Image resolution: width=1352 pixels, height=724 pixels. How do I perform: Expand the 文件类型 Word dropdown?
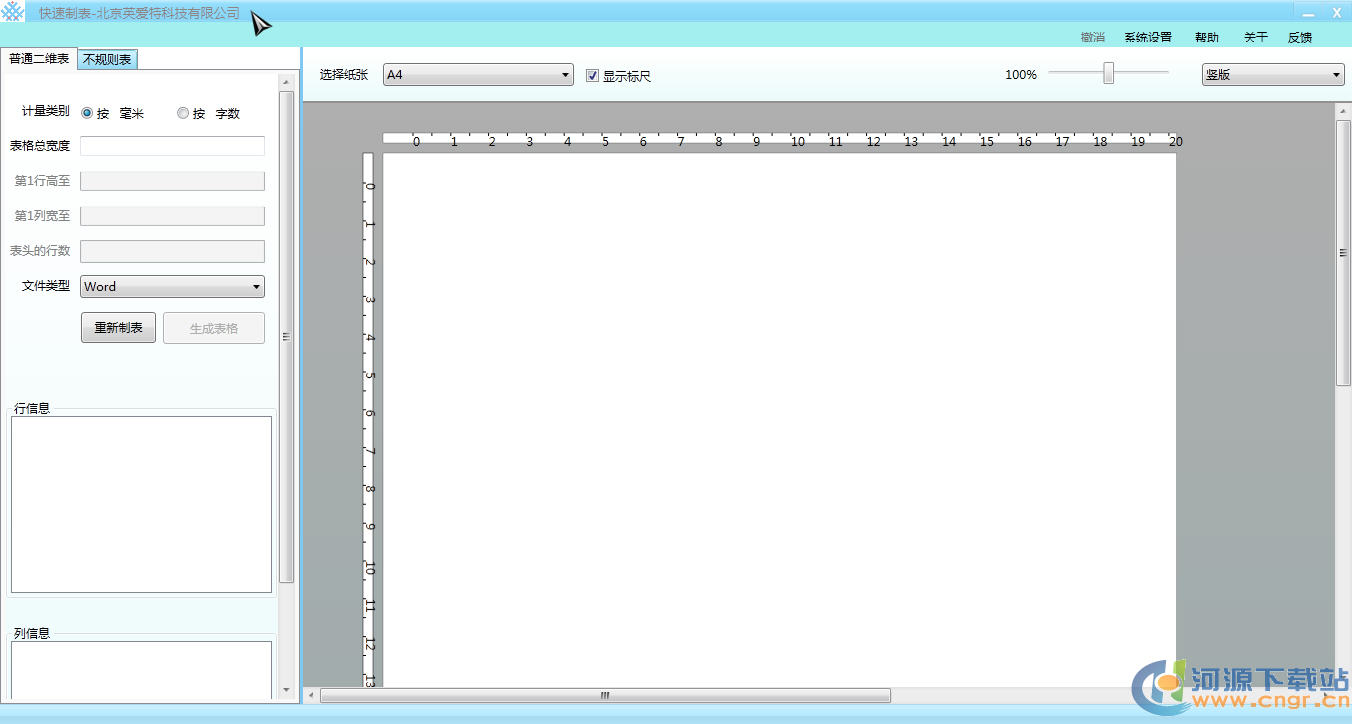click(x=172, y=287)
